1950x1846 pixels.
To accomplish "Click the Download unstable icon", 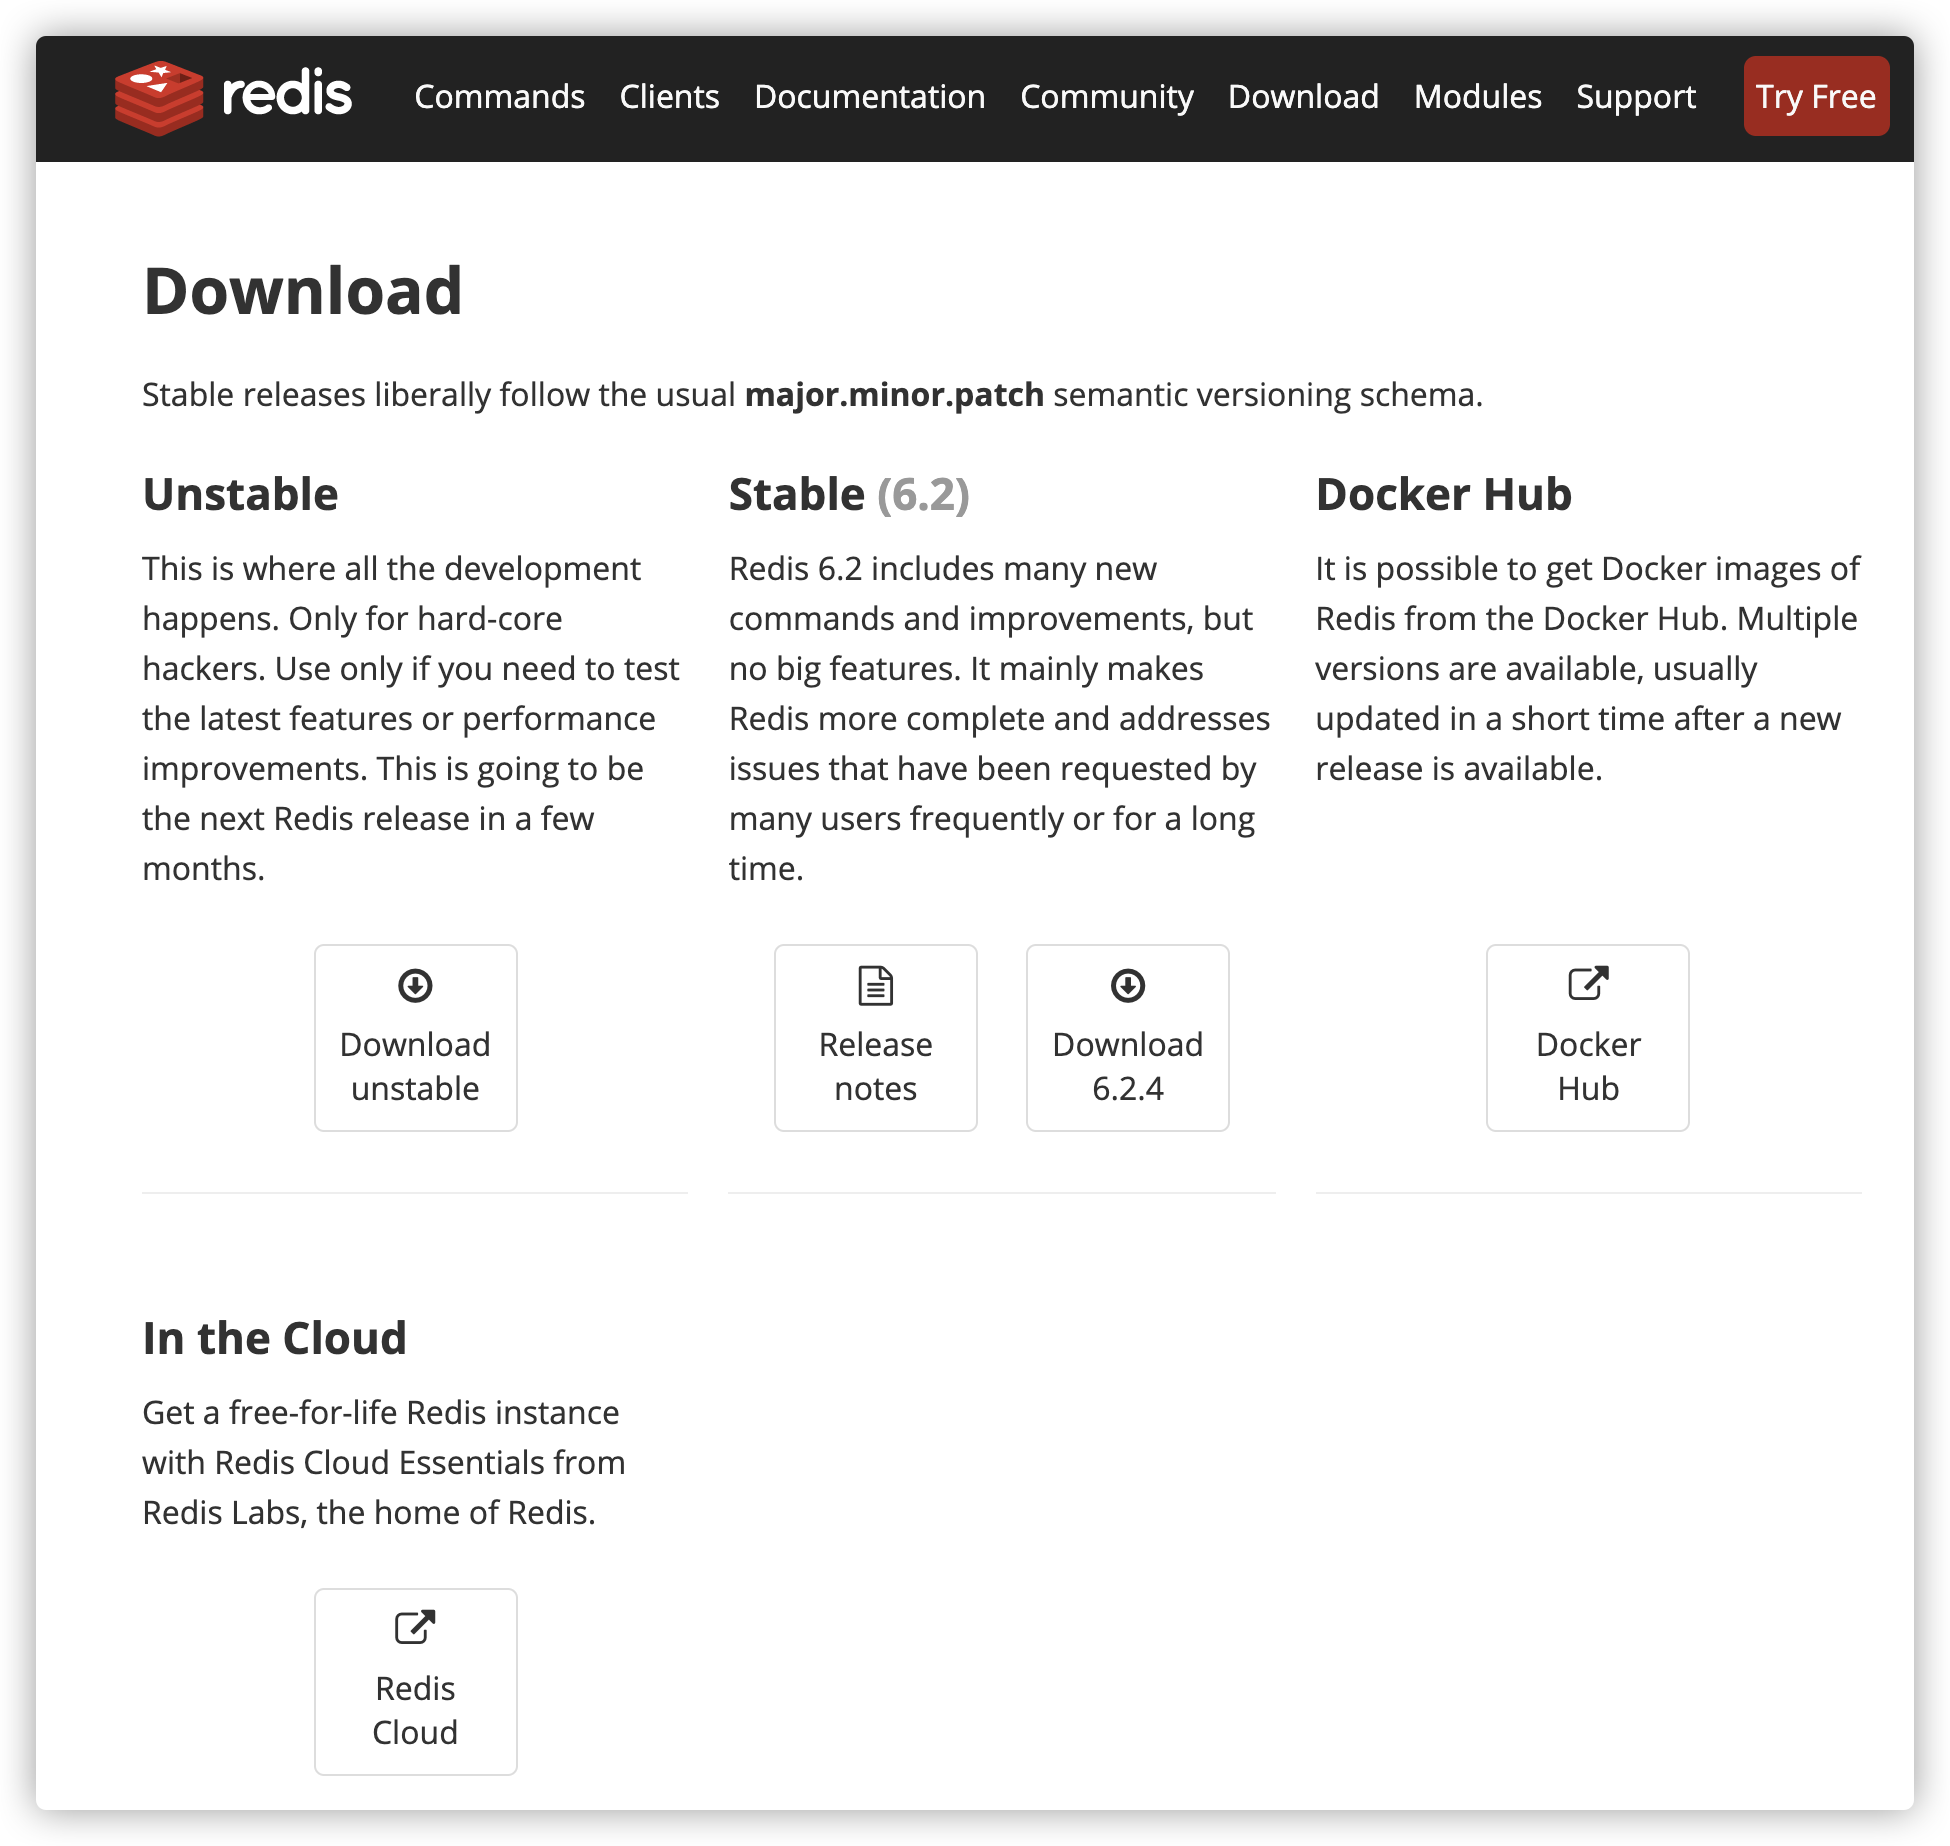I will point(413,984).
